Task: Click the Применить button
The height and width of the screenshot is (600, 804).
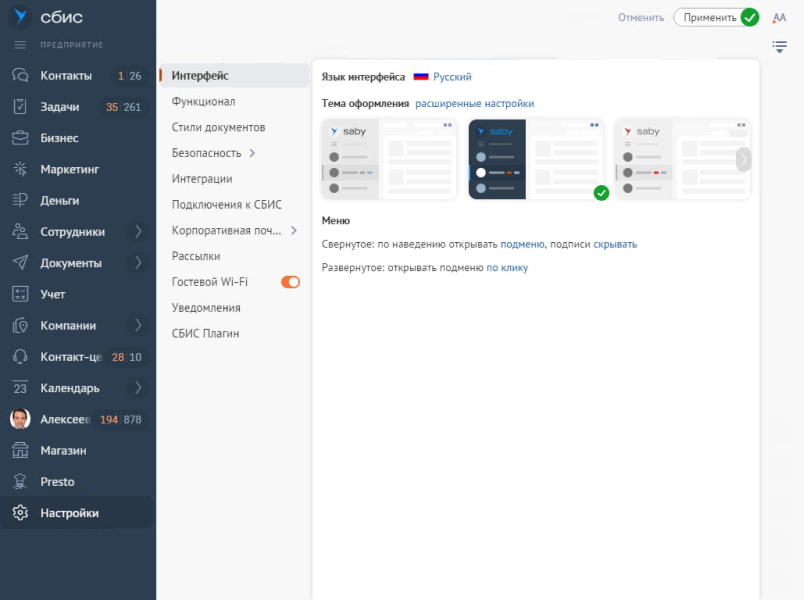Action: click(x=716, y=17)
